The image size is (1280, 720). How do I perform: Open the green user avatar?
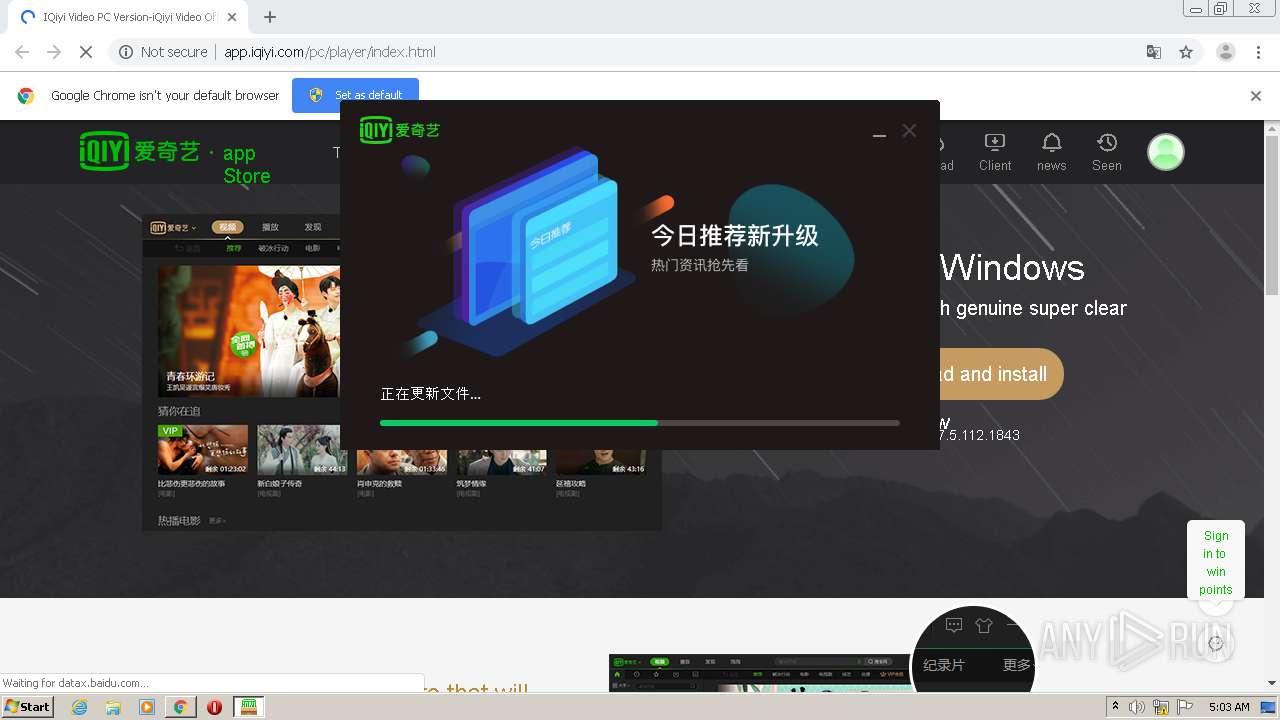coord(1165,152)
